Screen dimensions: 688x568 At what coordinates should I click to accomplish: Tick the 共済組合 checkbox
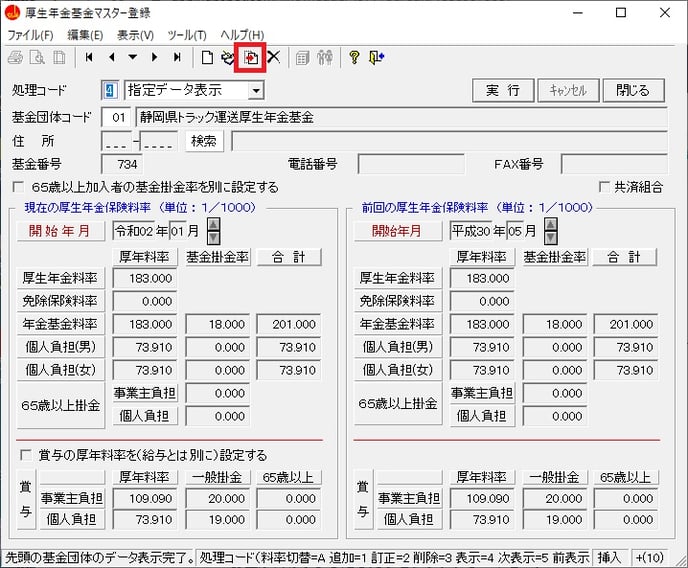click(x=604, y=187)
